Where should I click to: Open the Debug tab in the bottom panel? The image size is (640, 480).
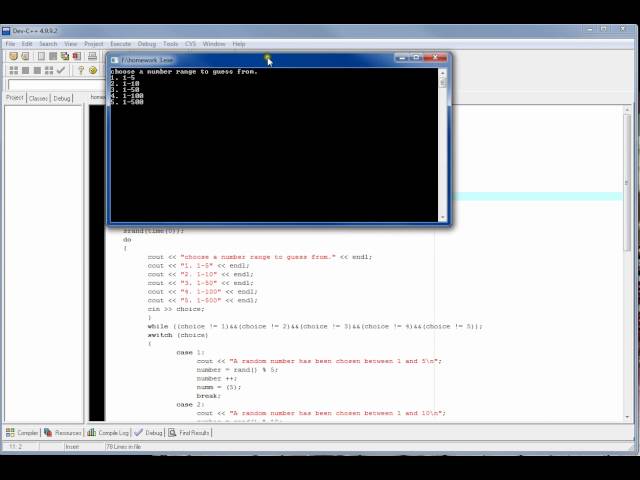point(148,433)
